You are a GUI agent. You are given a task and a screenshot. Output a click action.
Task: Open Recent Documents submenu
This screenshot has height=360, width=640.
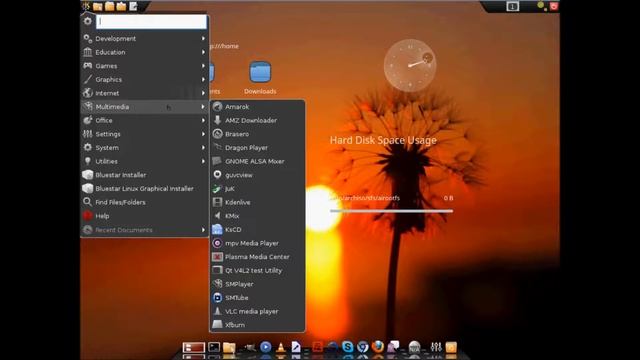[x=144, y=230]
